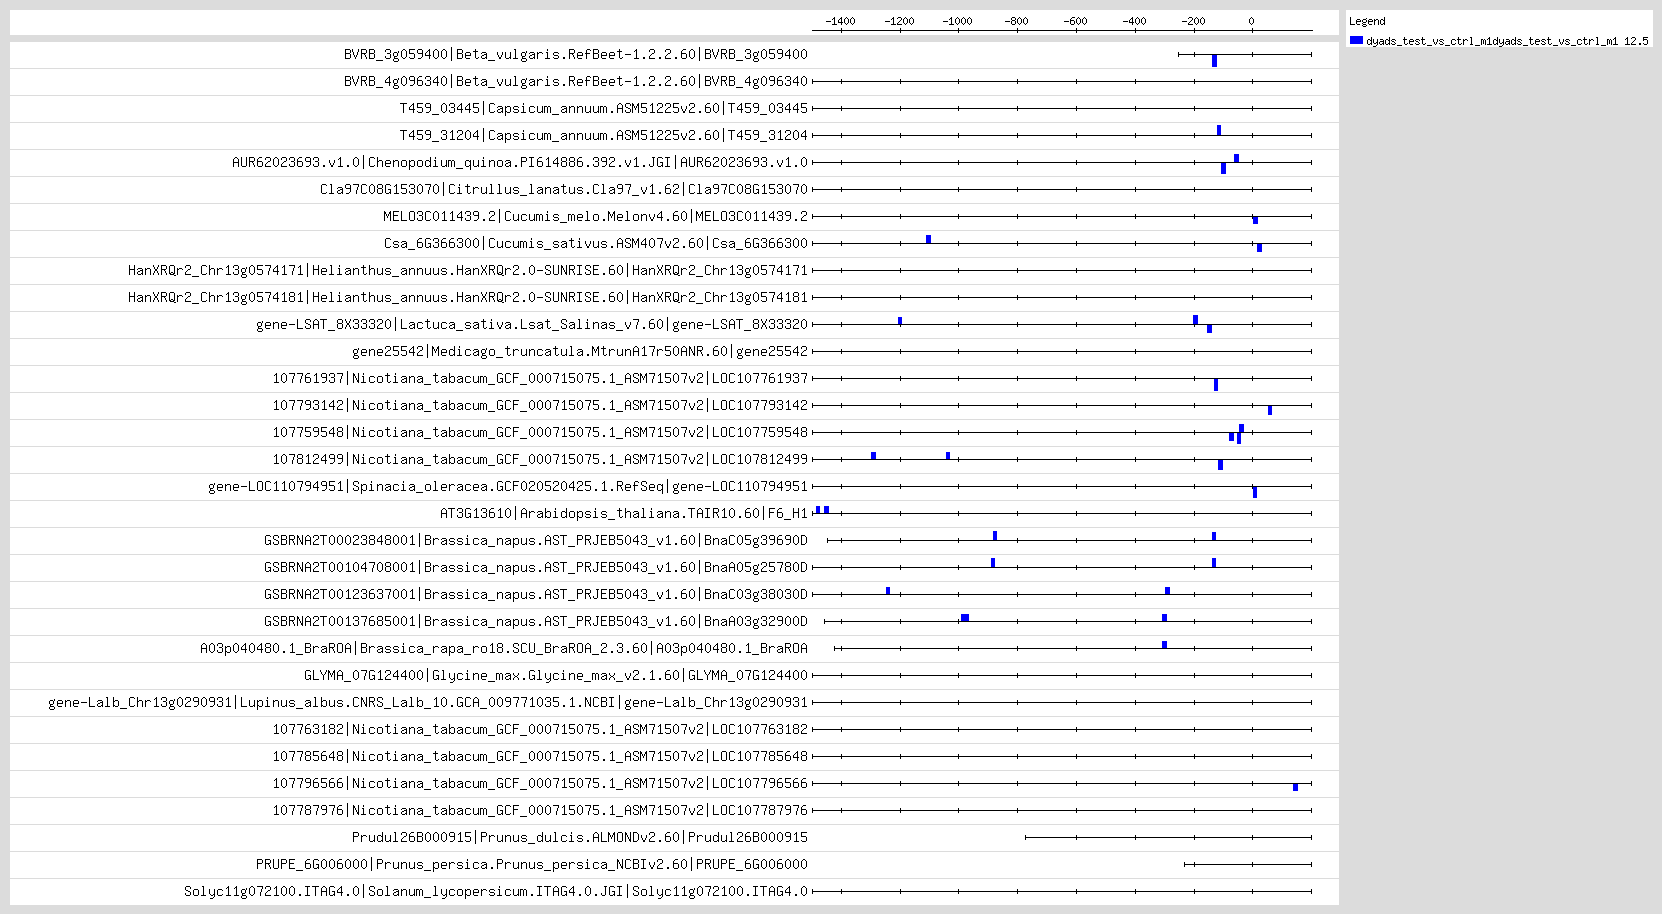The image size is (1662, 914).
Task: Click the marker on LOC107796566 row
Action: point(1295,787)
